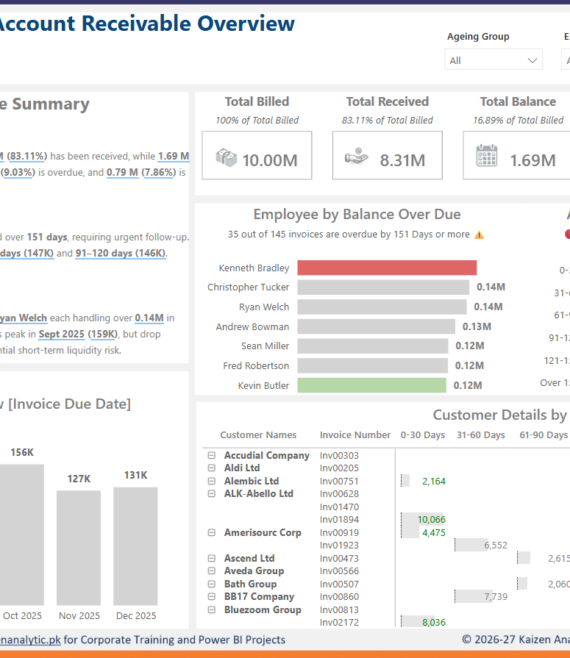Collapse the ALK-Abello Ltd row
Viewport: 570px width, 658px height.
pyautogui.click(x=212, y=494)
